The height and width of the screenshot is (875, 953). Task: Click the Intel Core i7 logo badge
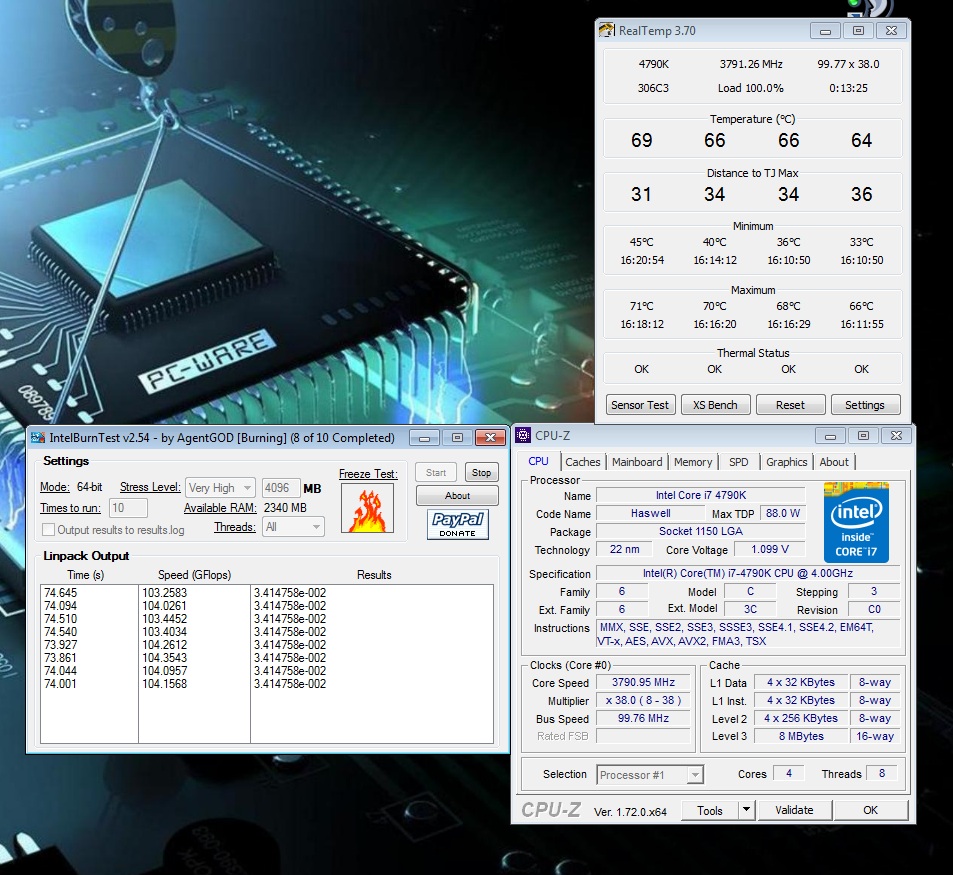[x=856, y=523]
